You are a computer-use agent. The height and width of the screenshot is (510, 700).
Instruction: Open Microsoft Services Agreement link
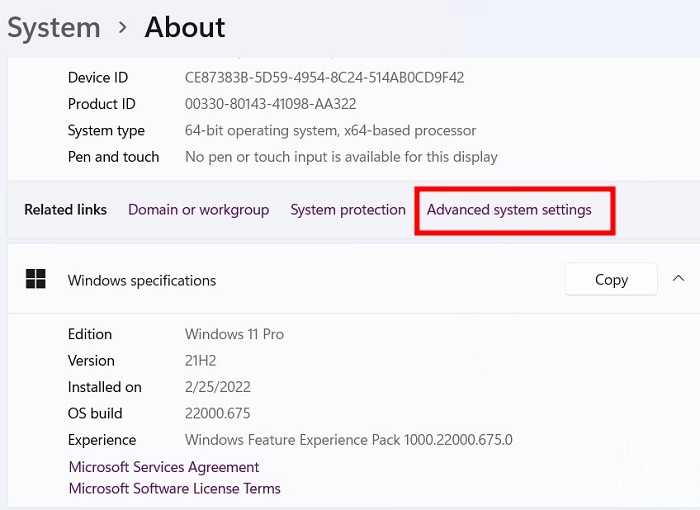pos(164,467)
